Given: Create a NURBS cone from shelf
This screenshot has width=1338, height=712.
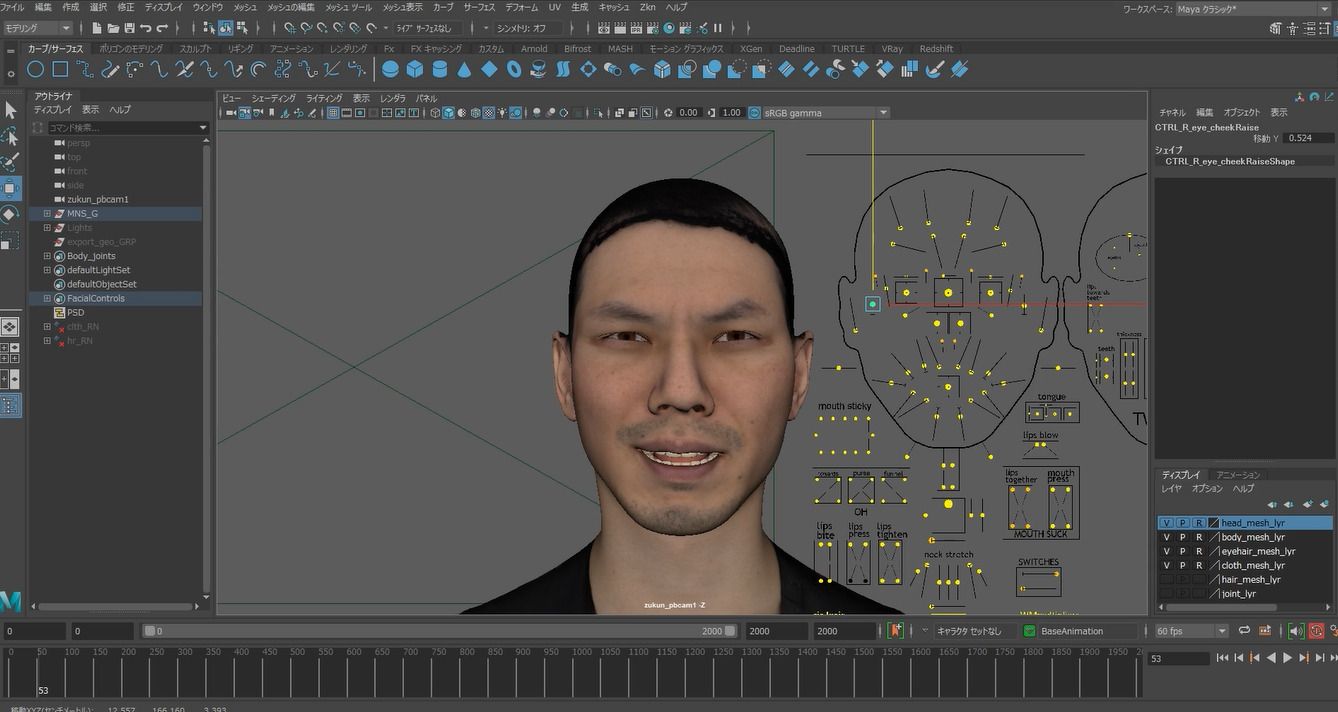Looking at the screenshot, I should pos(465,69).
